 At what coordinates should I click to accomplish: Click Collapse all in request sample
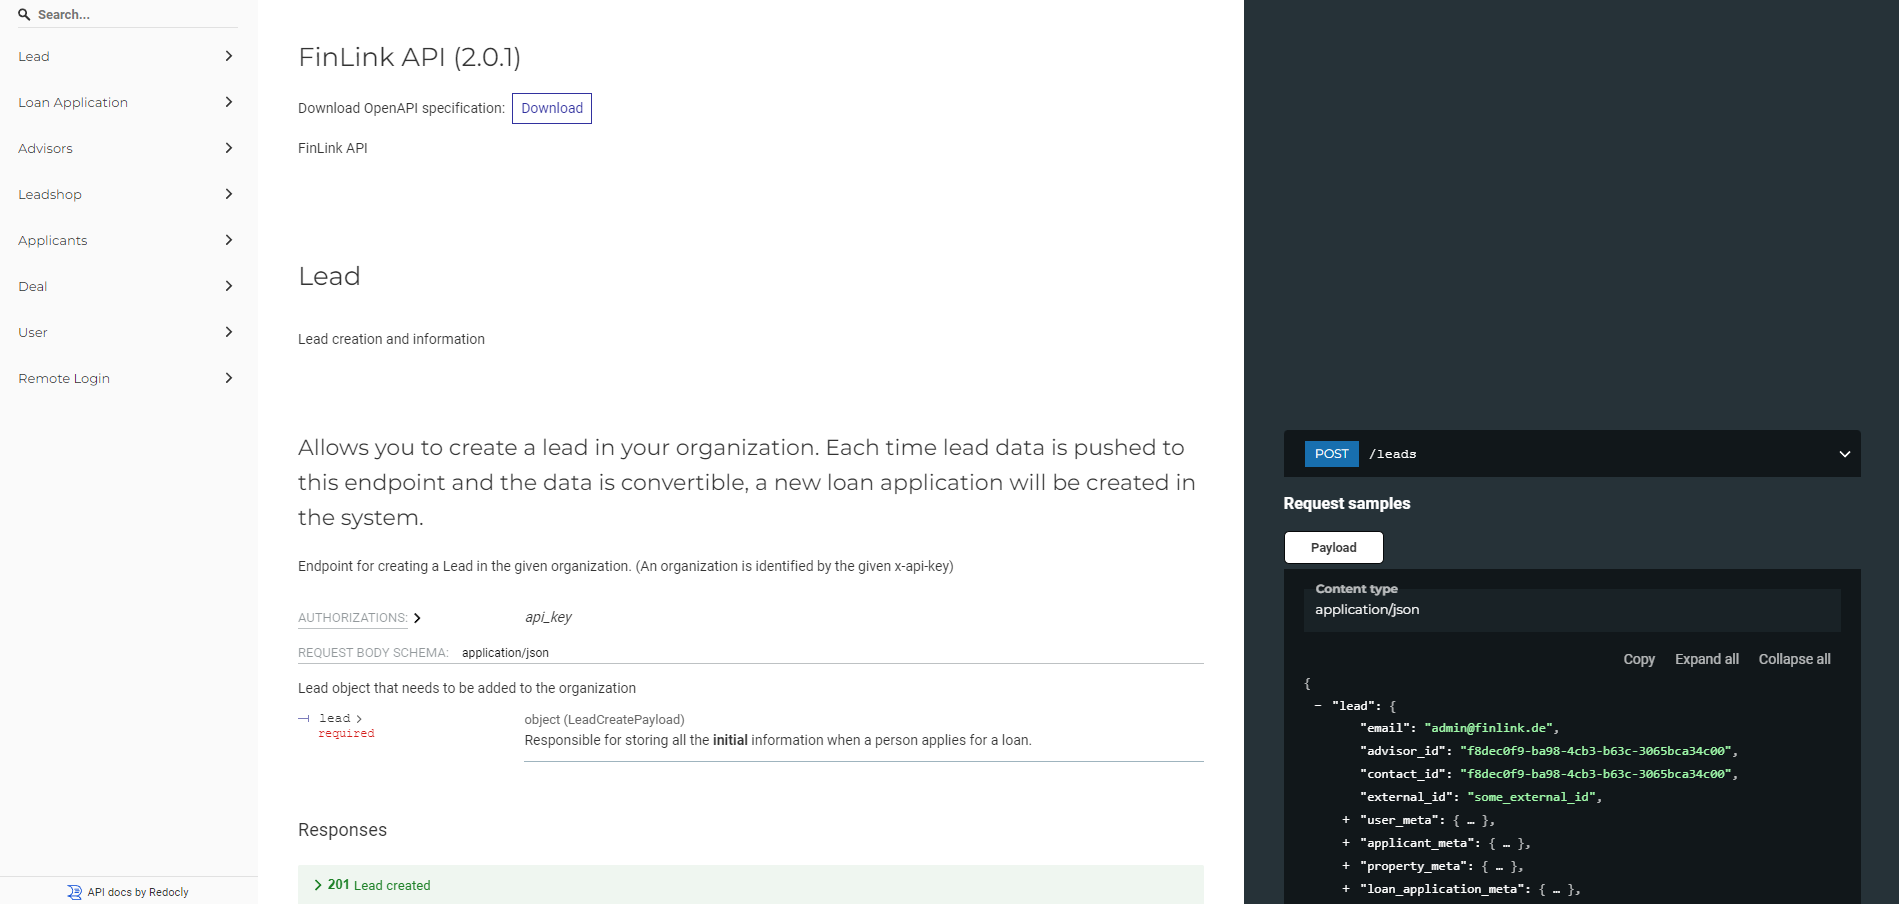[1795, 659]
